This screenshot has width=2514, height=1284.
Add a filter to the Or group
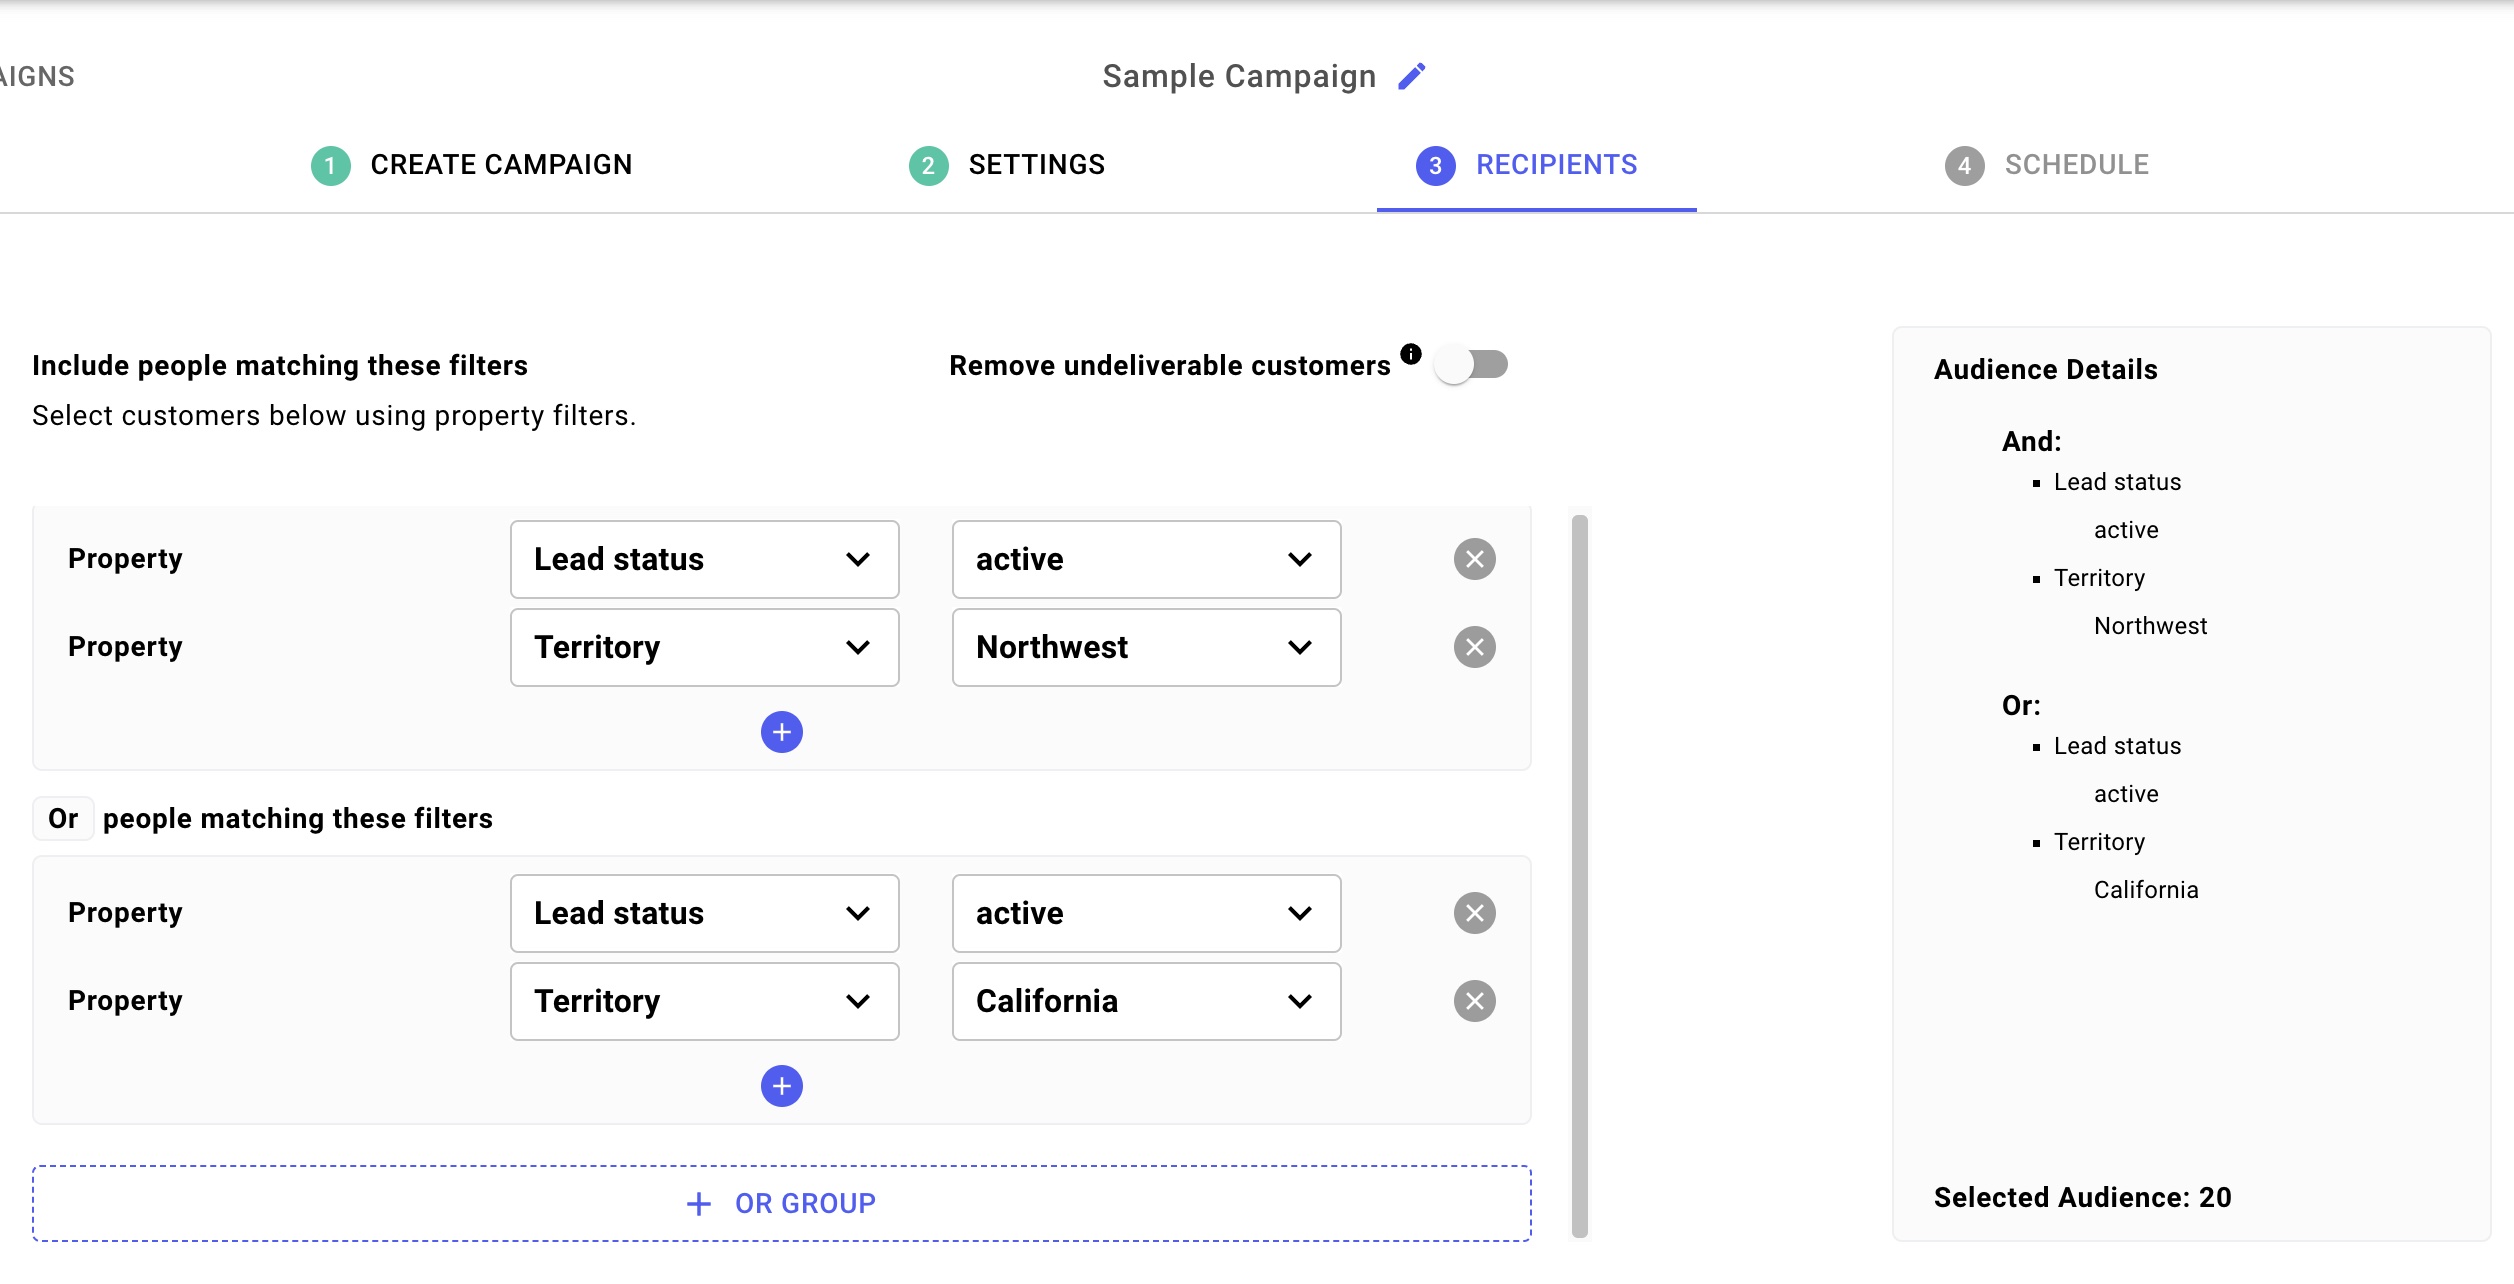point(781,1086)
